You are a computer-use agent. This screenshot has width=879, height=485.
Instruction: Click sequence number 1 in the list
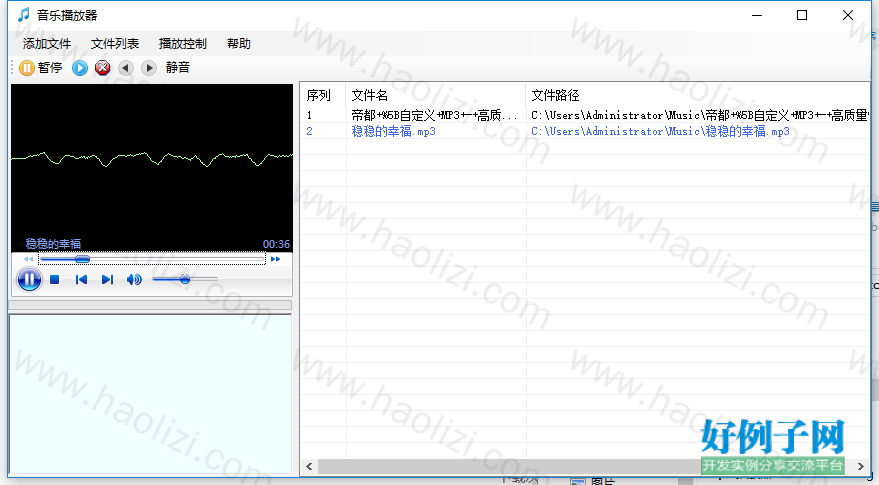point(309,116)
